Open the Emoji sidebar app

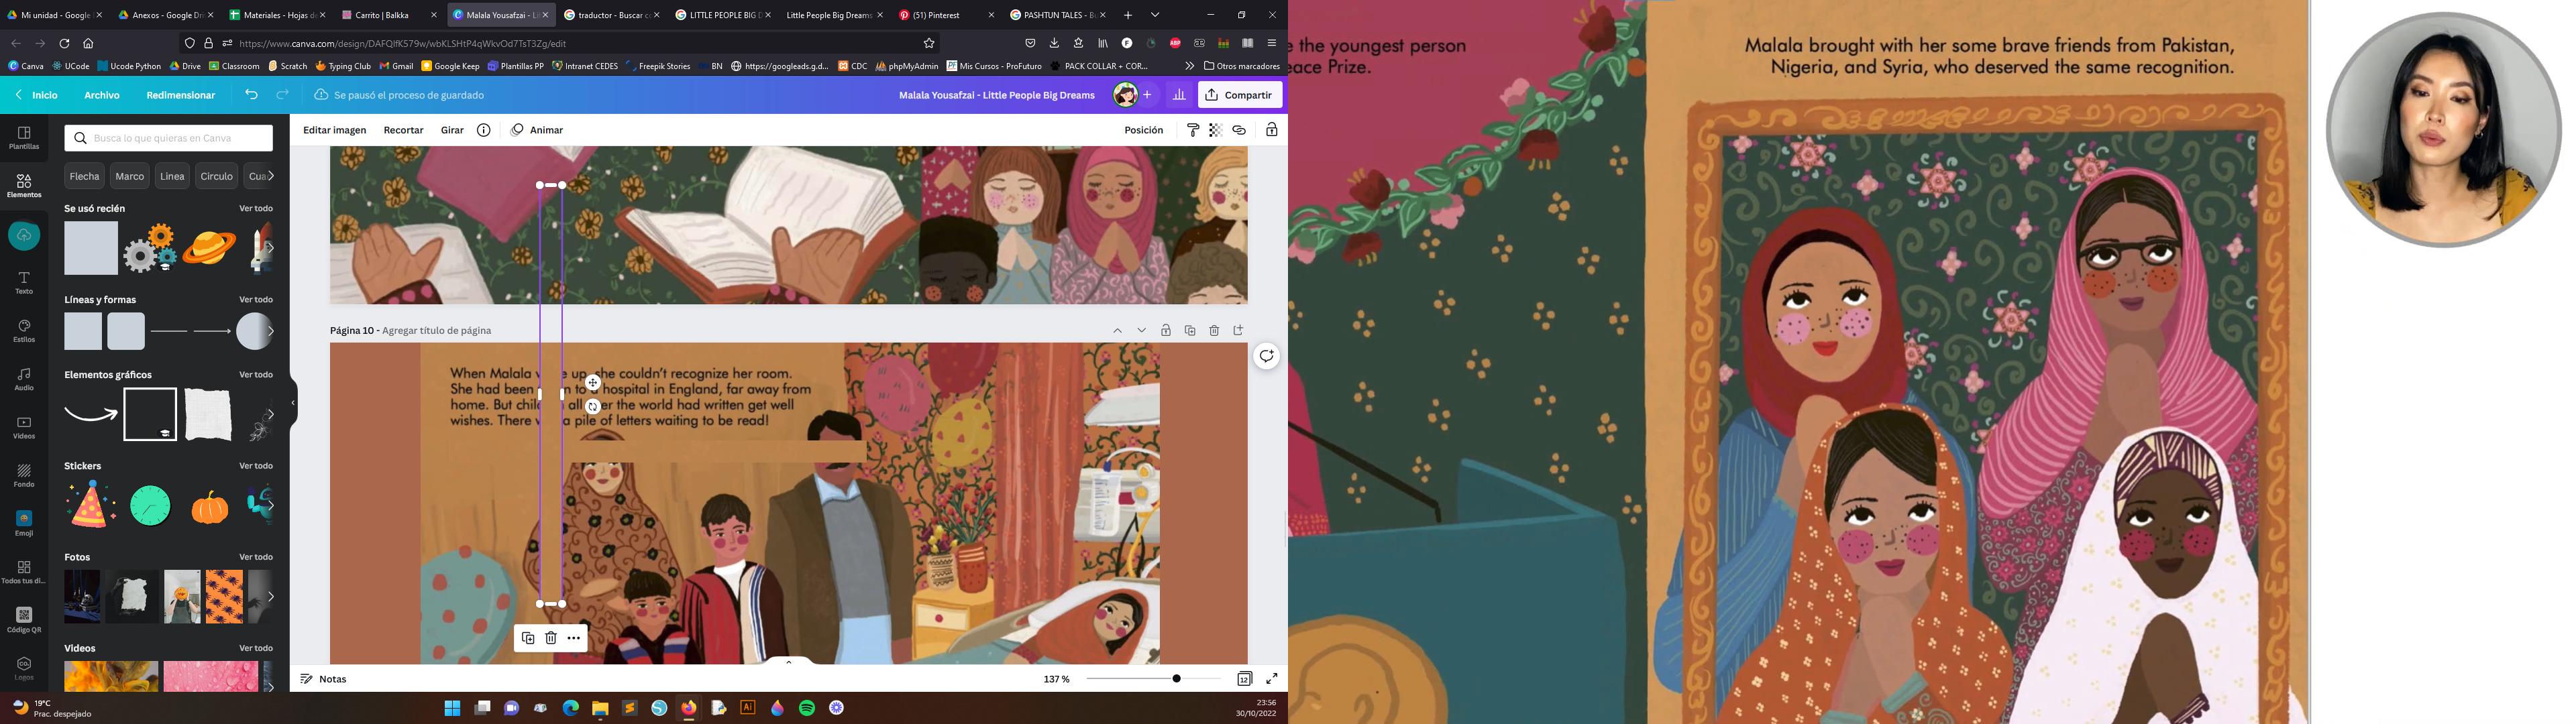pos(24,523)
